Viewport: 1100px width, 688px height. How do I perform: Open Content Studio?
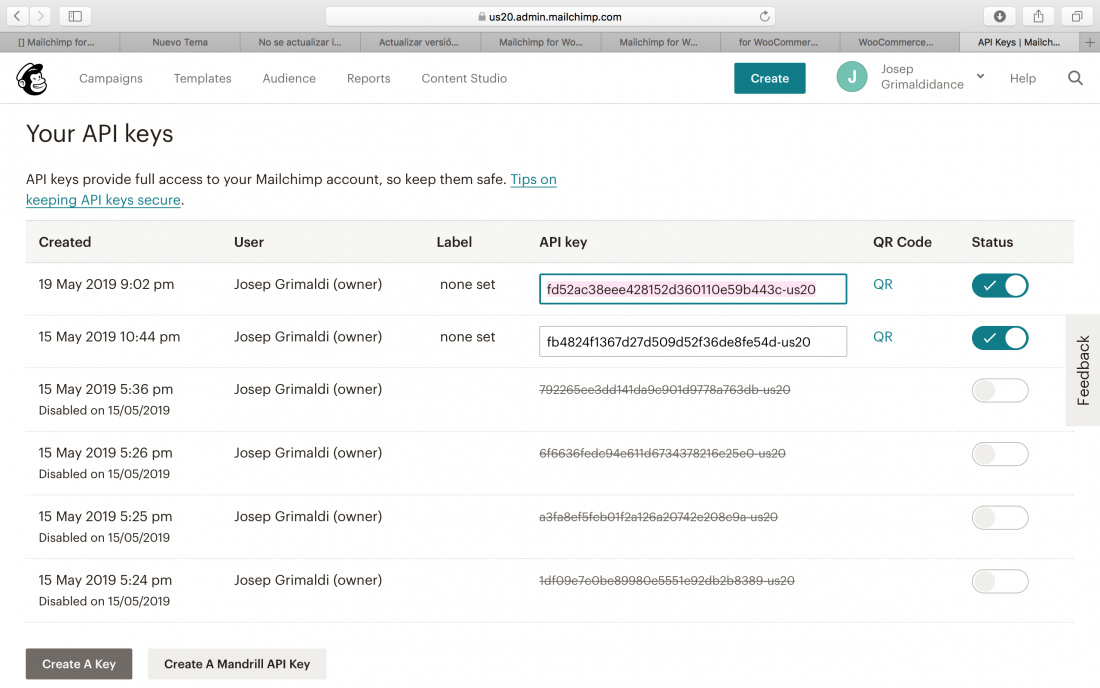(464, 79)
